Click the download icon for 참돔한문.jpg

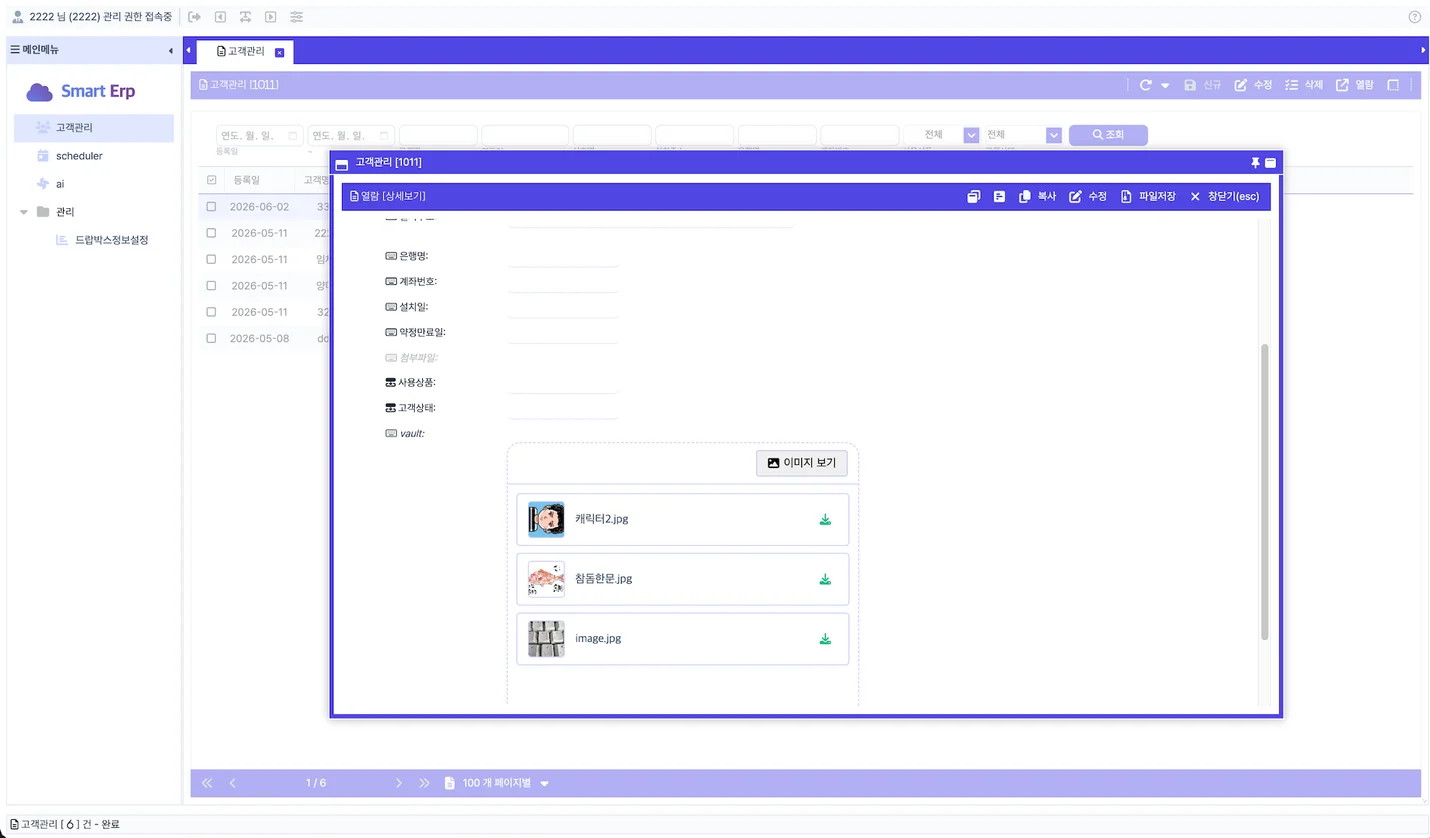click(x=825, y=579)
